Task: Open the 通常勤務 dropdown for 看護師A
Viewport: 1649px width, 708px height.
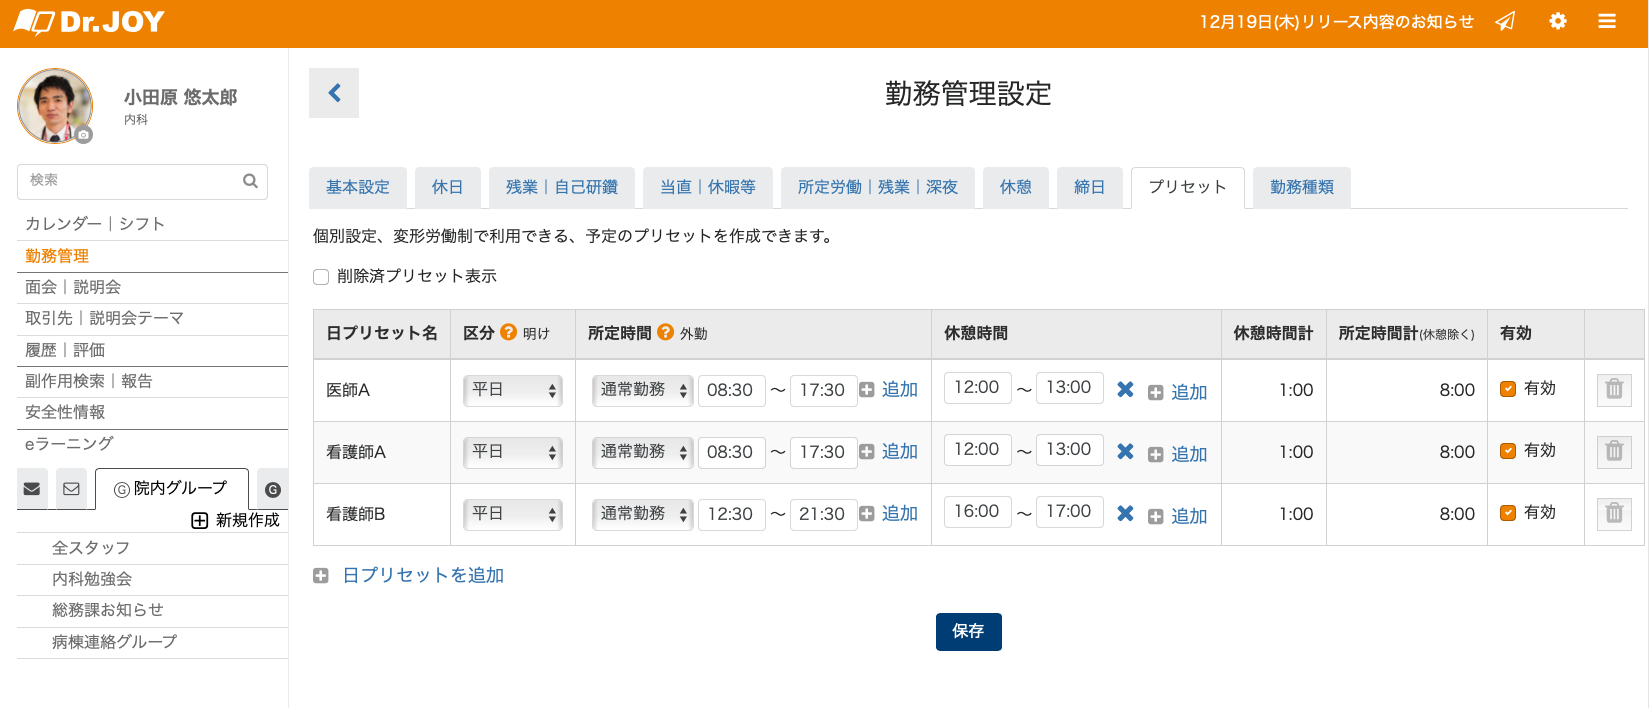Action: tap(642, 452)
